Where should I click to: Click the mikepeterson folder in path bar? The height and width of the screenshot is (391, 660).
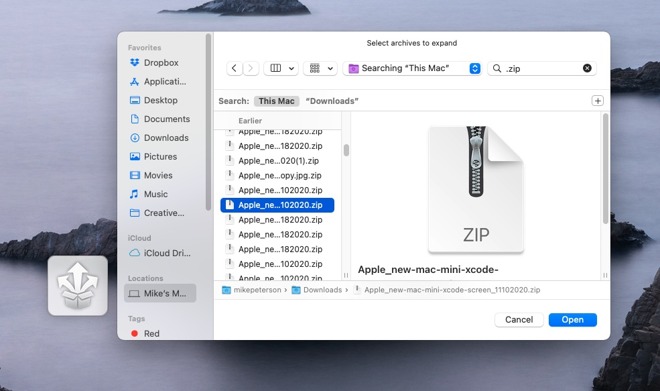(x=252, y=290)
